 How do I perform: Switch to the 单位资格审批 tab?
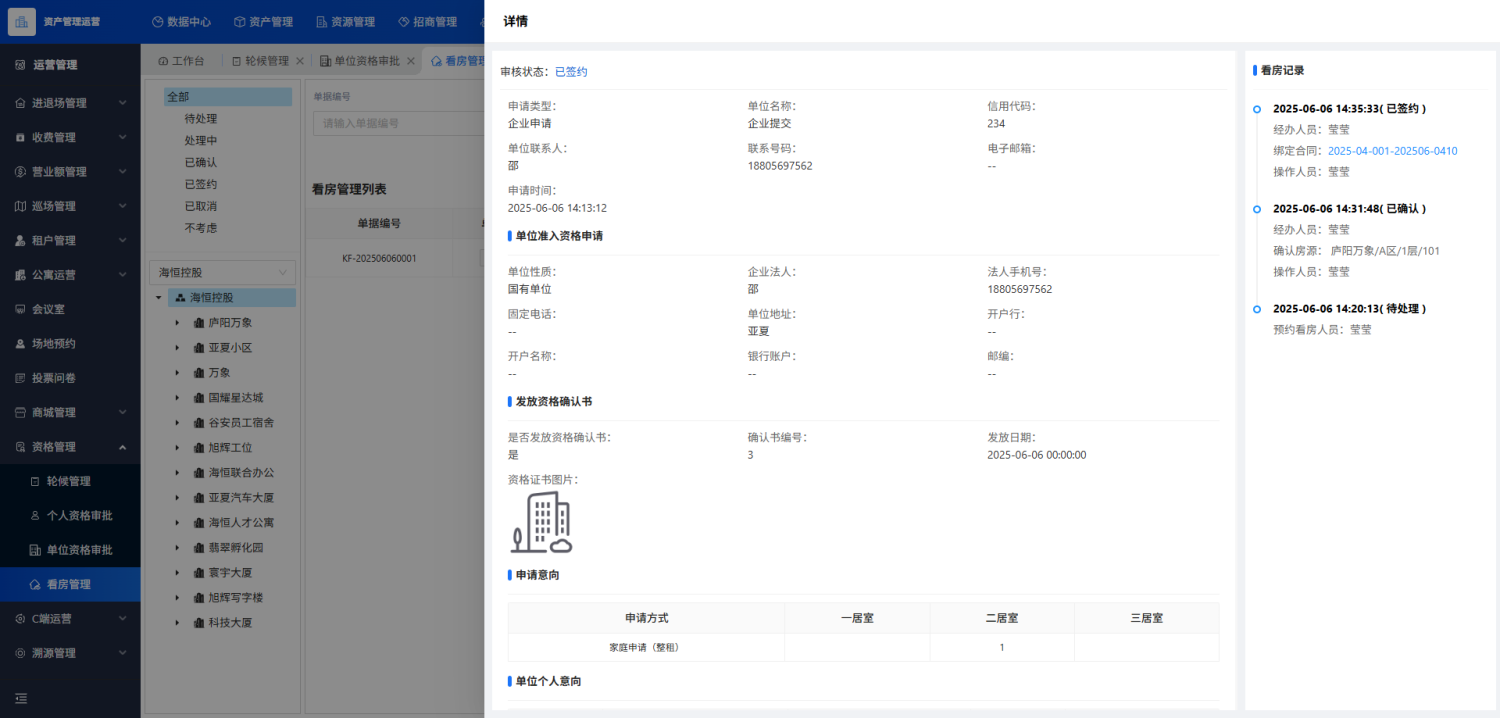coord(359,61)
